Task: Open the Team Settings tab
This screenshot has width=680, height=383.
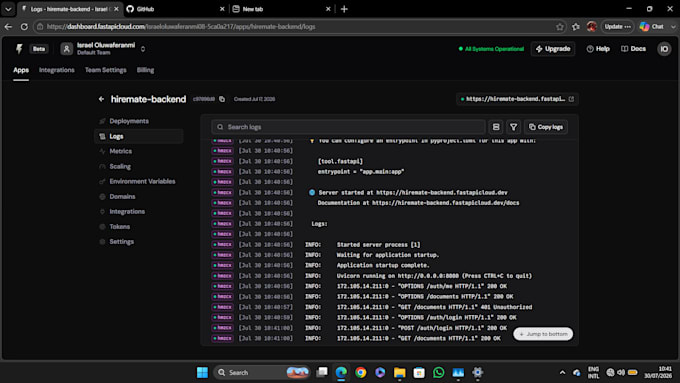Action: tap(105, 70)
